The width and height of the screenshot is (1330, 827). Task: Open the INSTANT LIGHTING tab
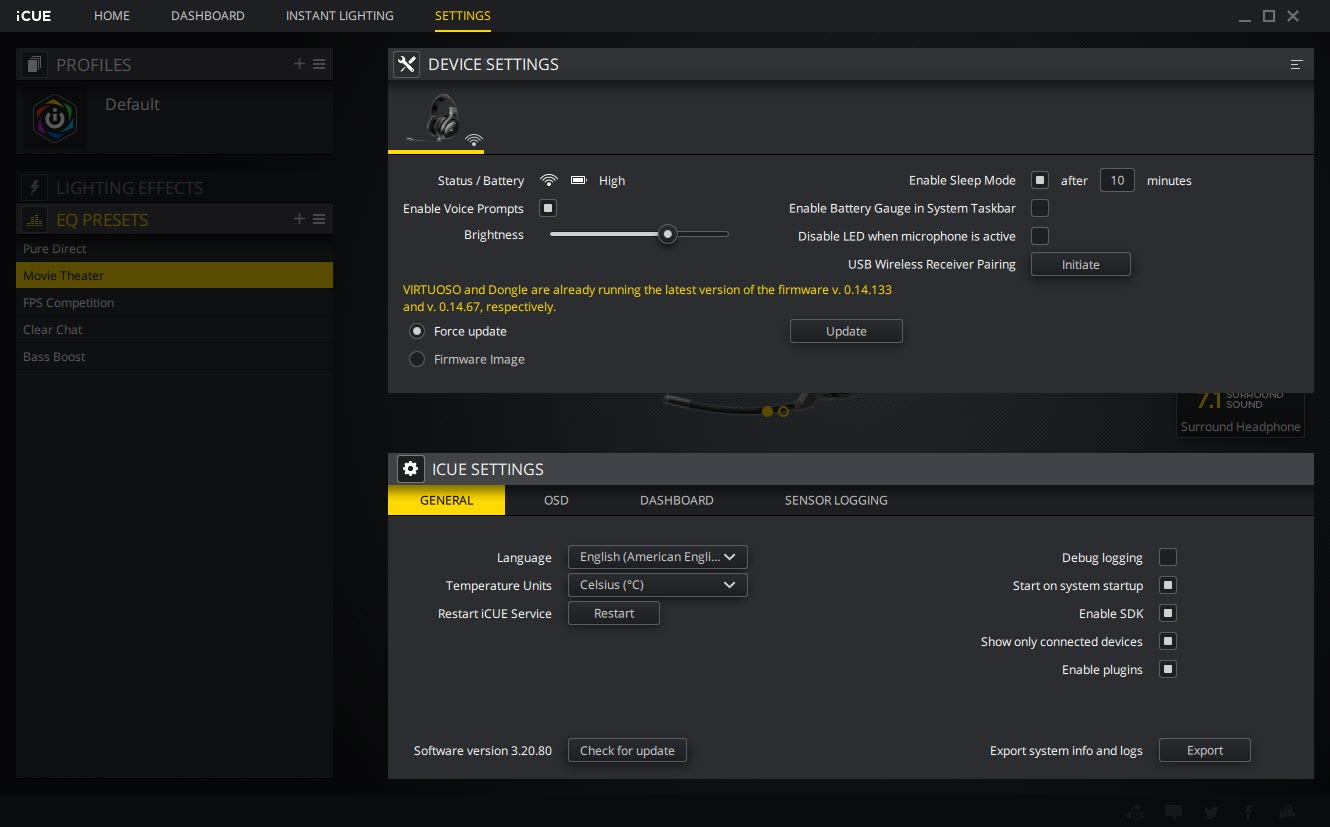tap(340, 16)
